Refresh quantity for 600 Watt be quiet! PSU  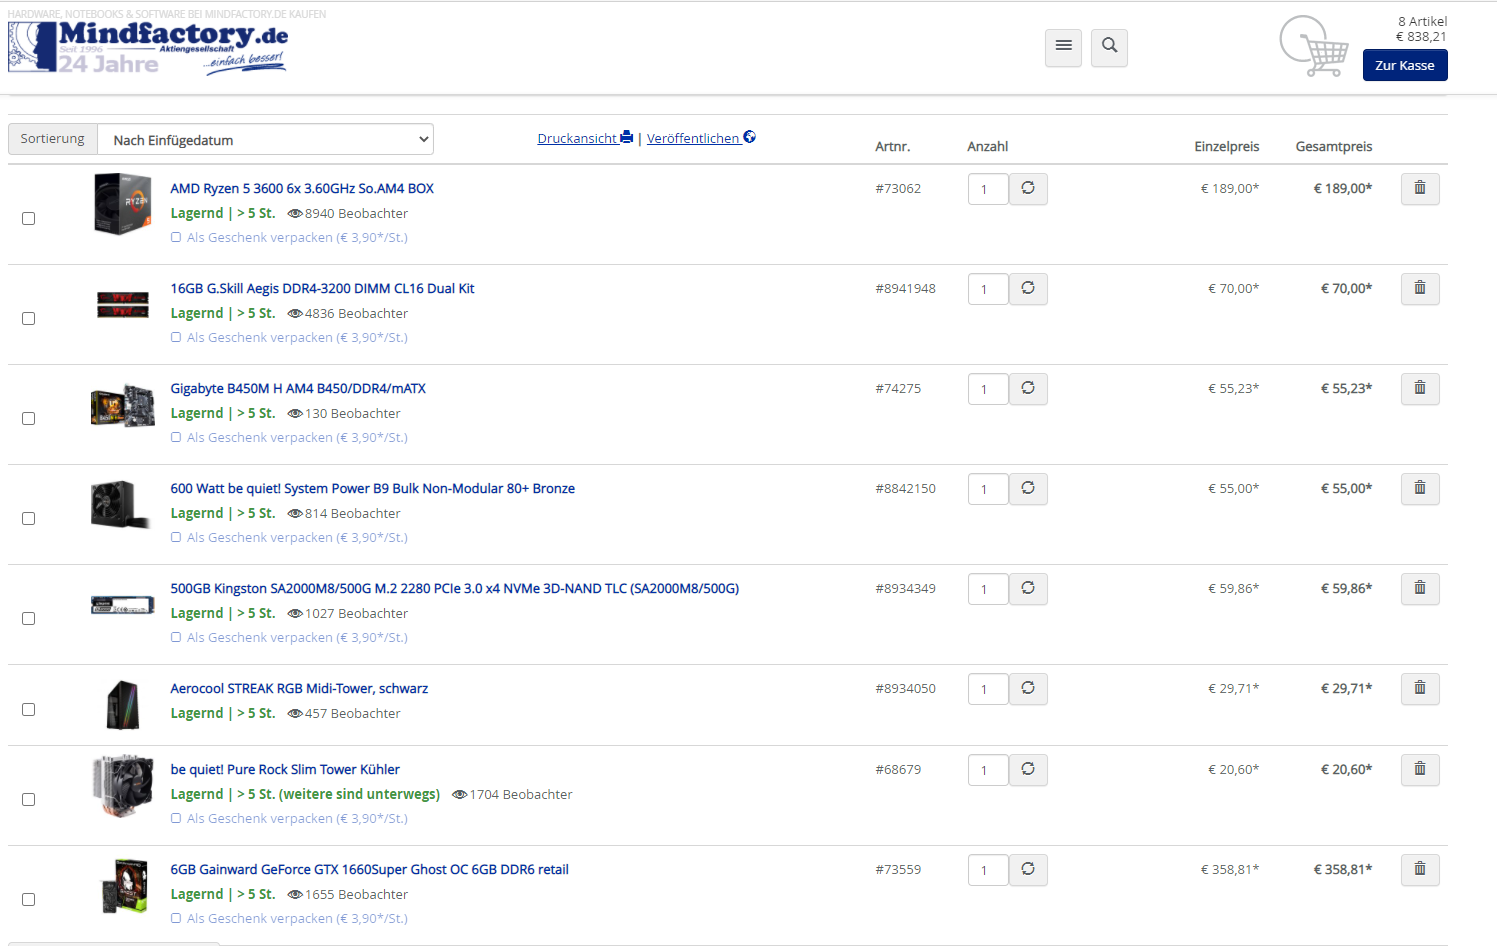1028,488
